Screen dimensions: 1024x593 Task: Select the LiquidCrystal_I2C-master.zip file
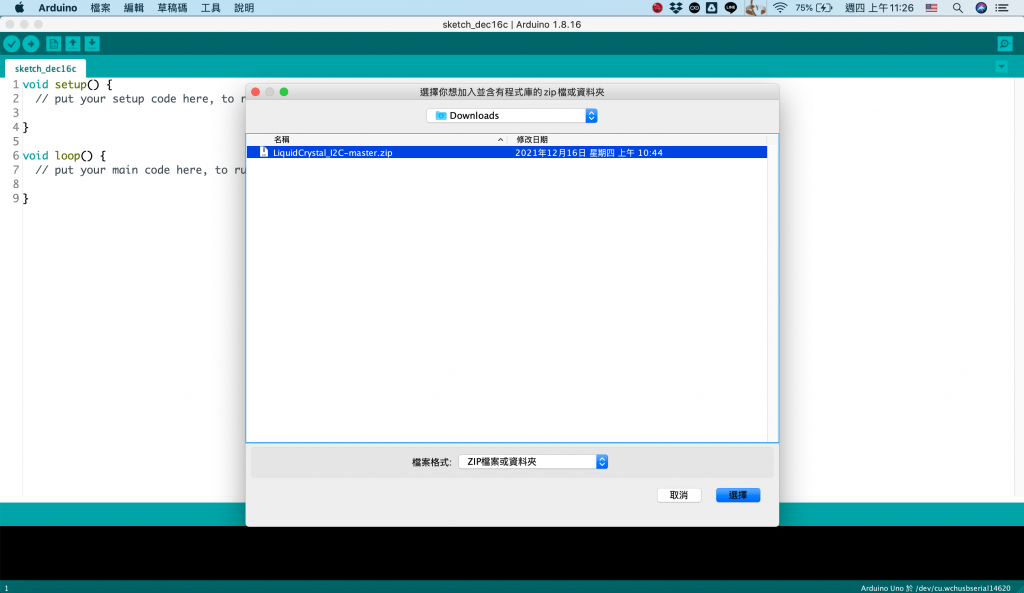(x=507, y=153)
